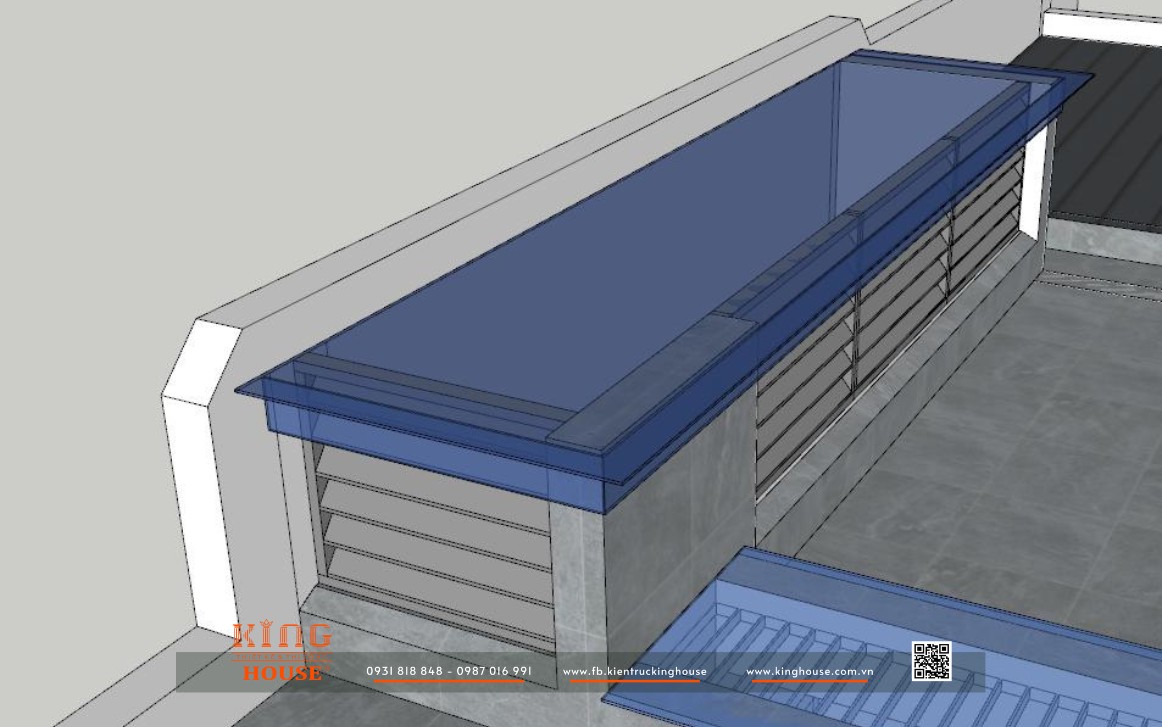Click the KING lettering in the logo
1162x727 pixels.
pos(282,636)
